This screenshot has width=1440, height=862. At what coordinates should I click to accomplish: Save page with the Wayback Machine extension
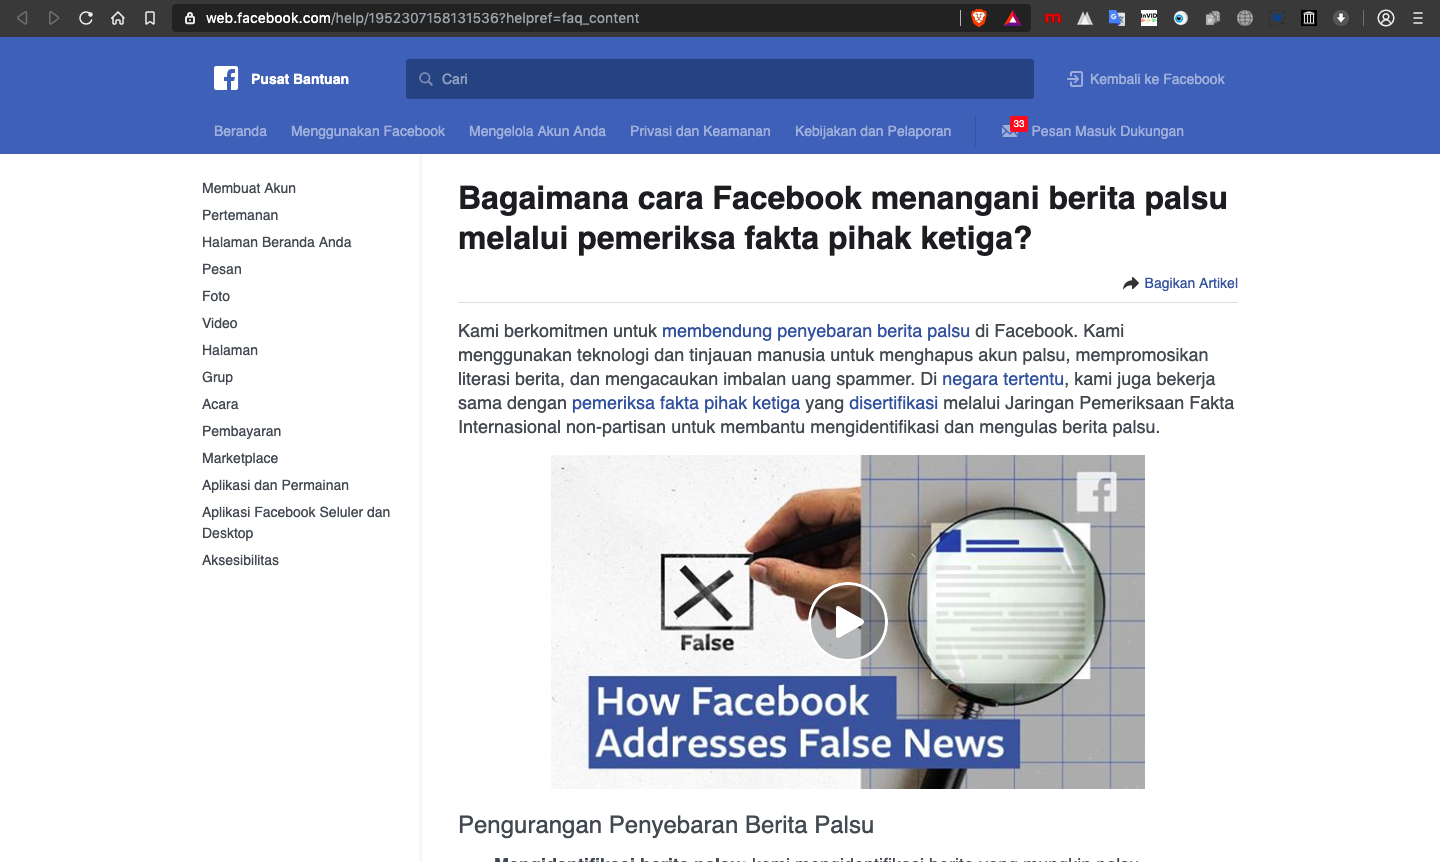[1308, 17]
